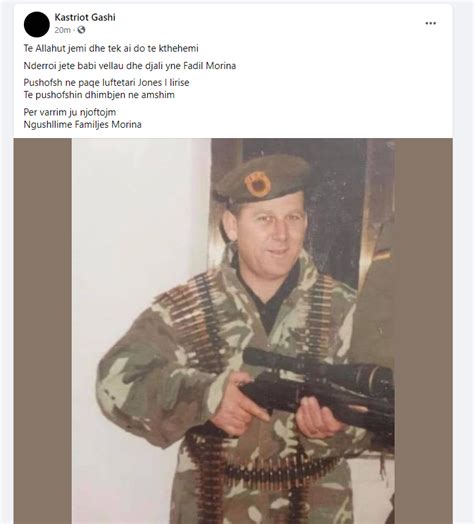Click the black circular profile avatar
Viewport: 474px width, 524px height.
point(37,24)
